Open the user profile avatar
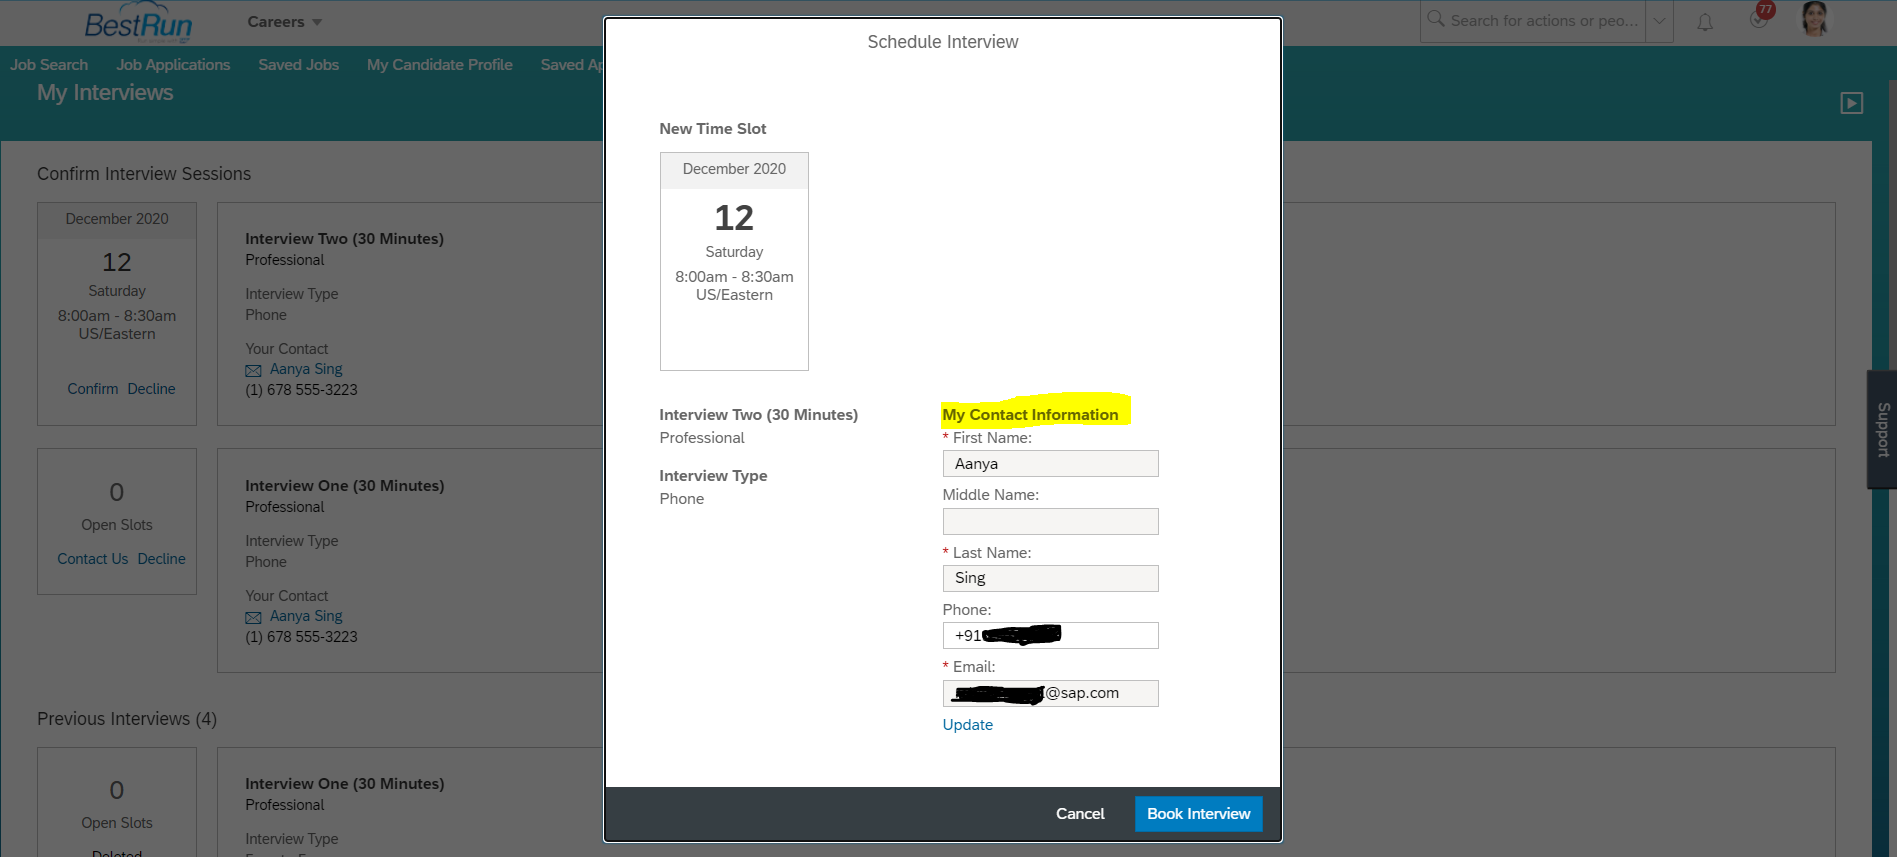 click(1815, 19)
